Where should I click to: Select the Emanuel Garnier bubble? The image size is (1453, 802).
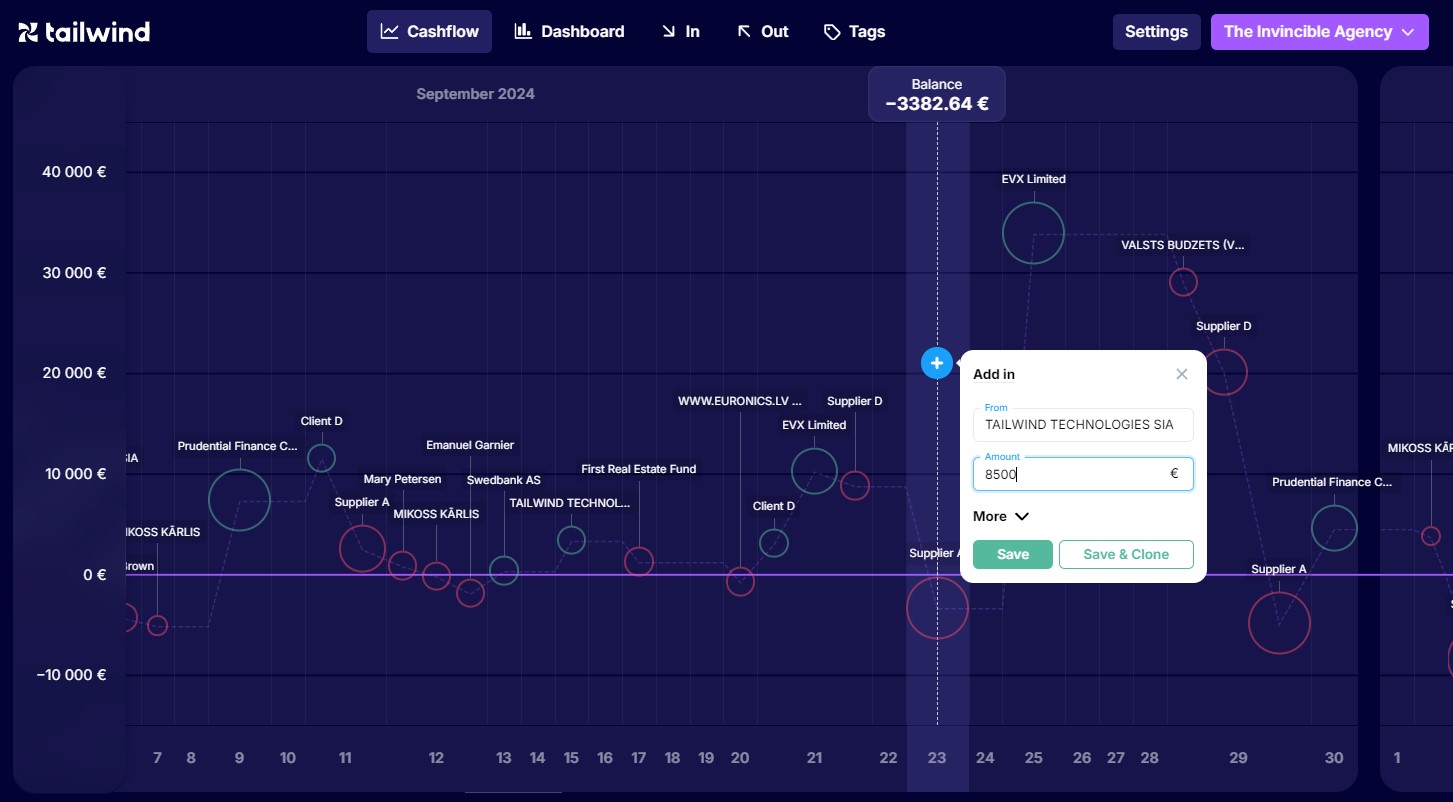pyautogui.click(x=470, y=593)
